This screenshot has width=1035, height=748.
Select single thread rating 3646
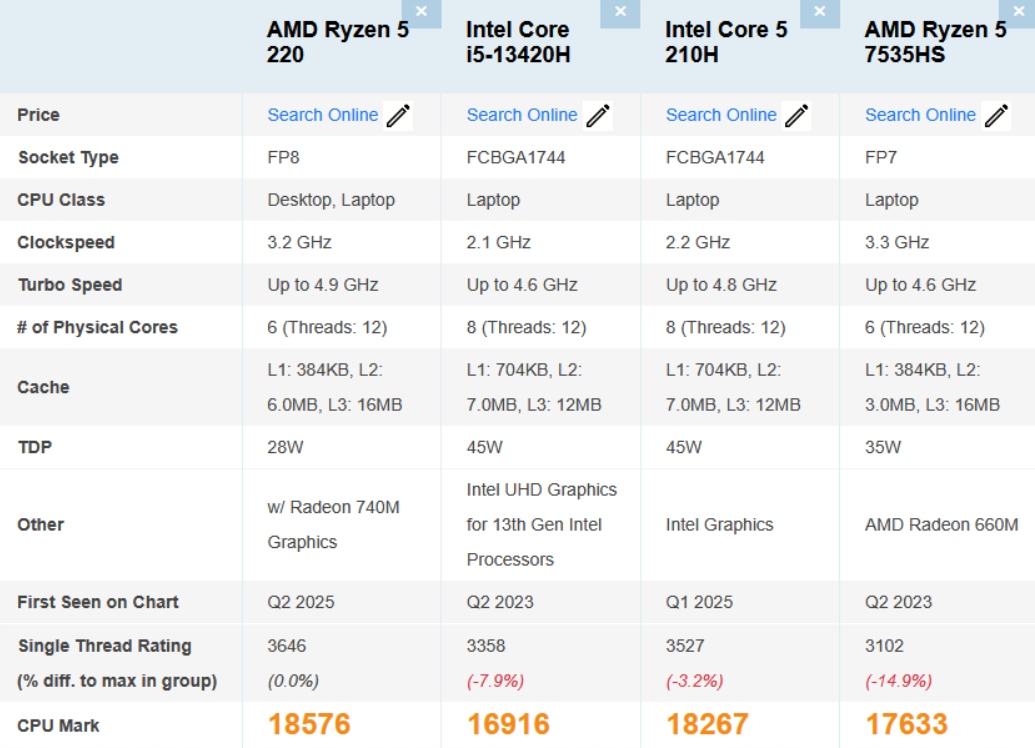286,646
